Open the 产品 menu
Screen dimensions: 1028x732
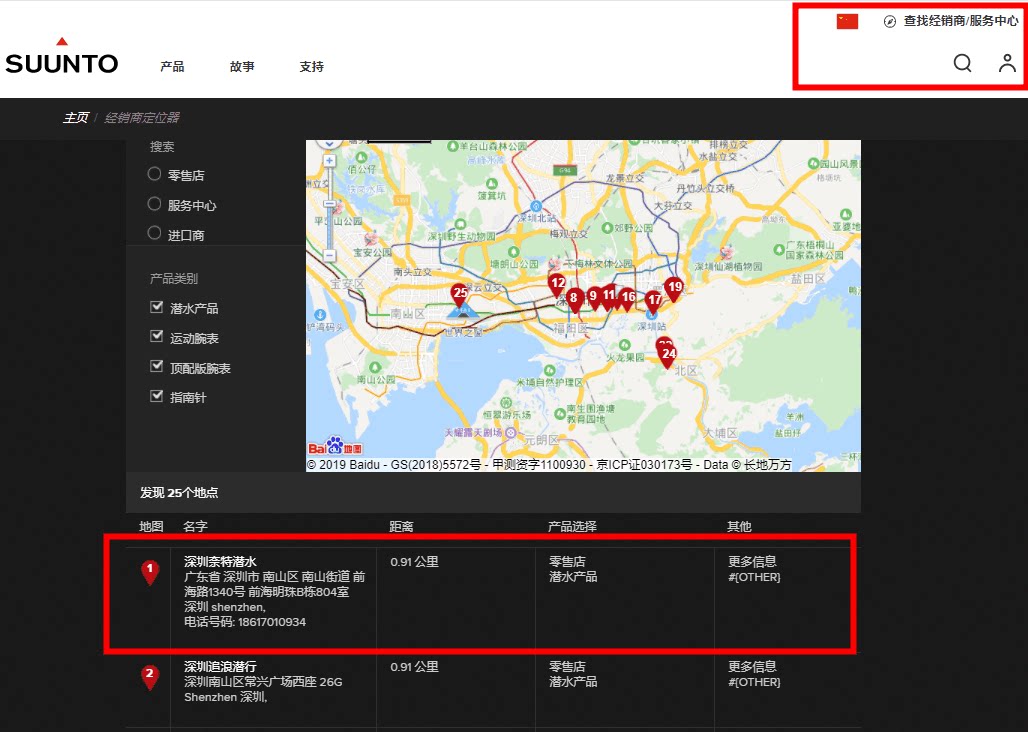pos(172,66)
